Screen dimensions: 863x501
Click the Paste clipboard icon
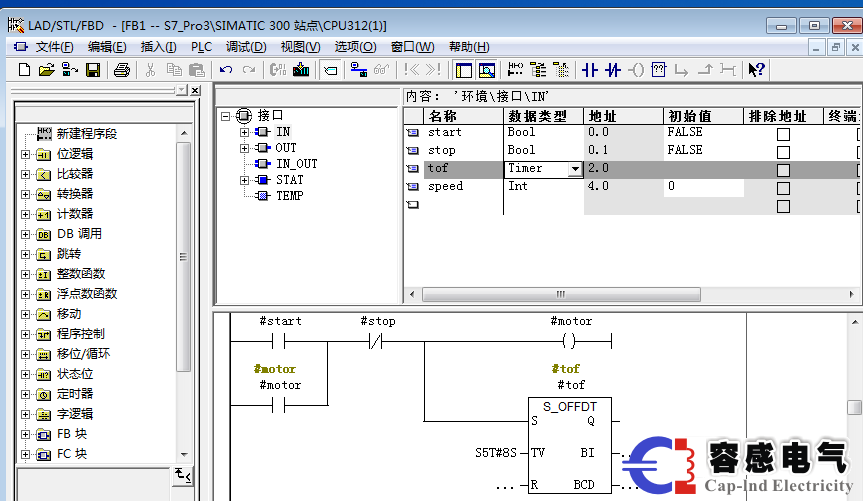click(x=196, y=70)
